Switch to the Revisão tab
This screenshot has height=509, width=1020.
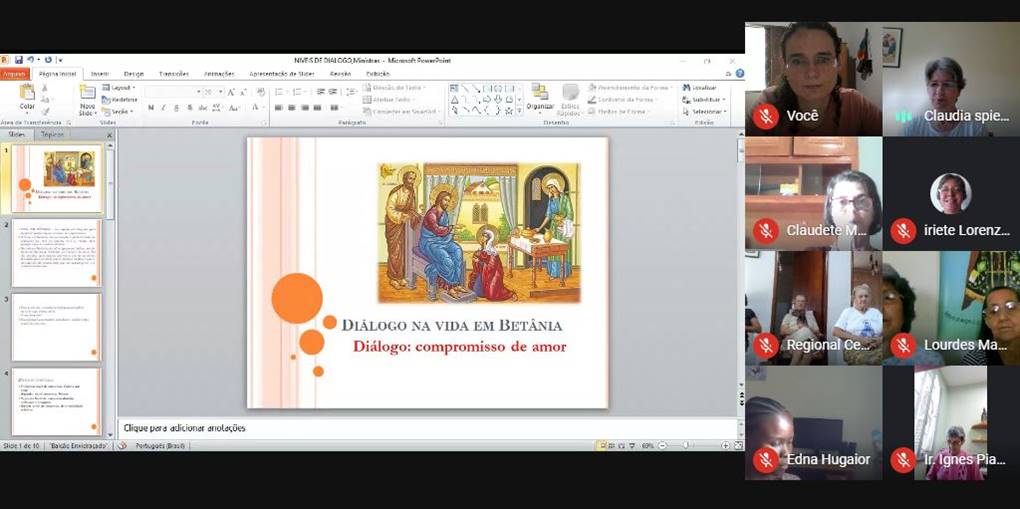(340, 74)
